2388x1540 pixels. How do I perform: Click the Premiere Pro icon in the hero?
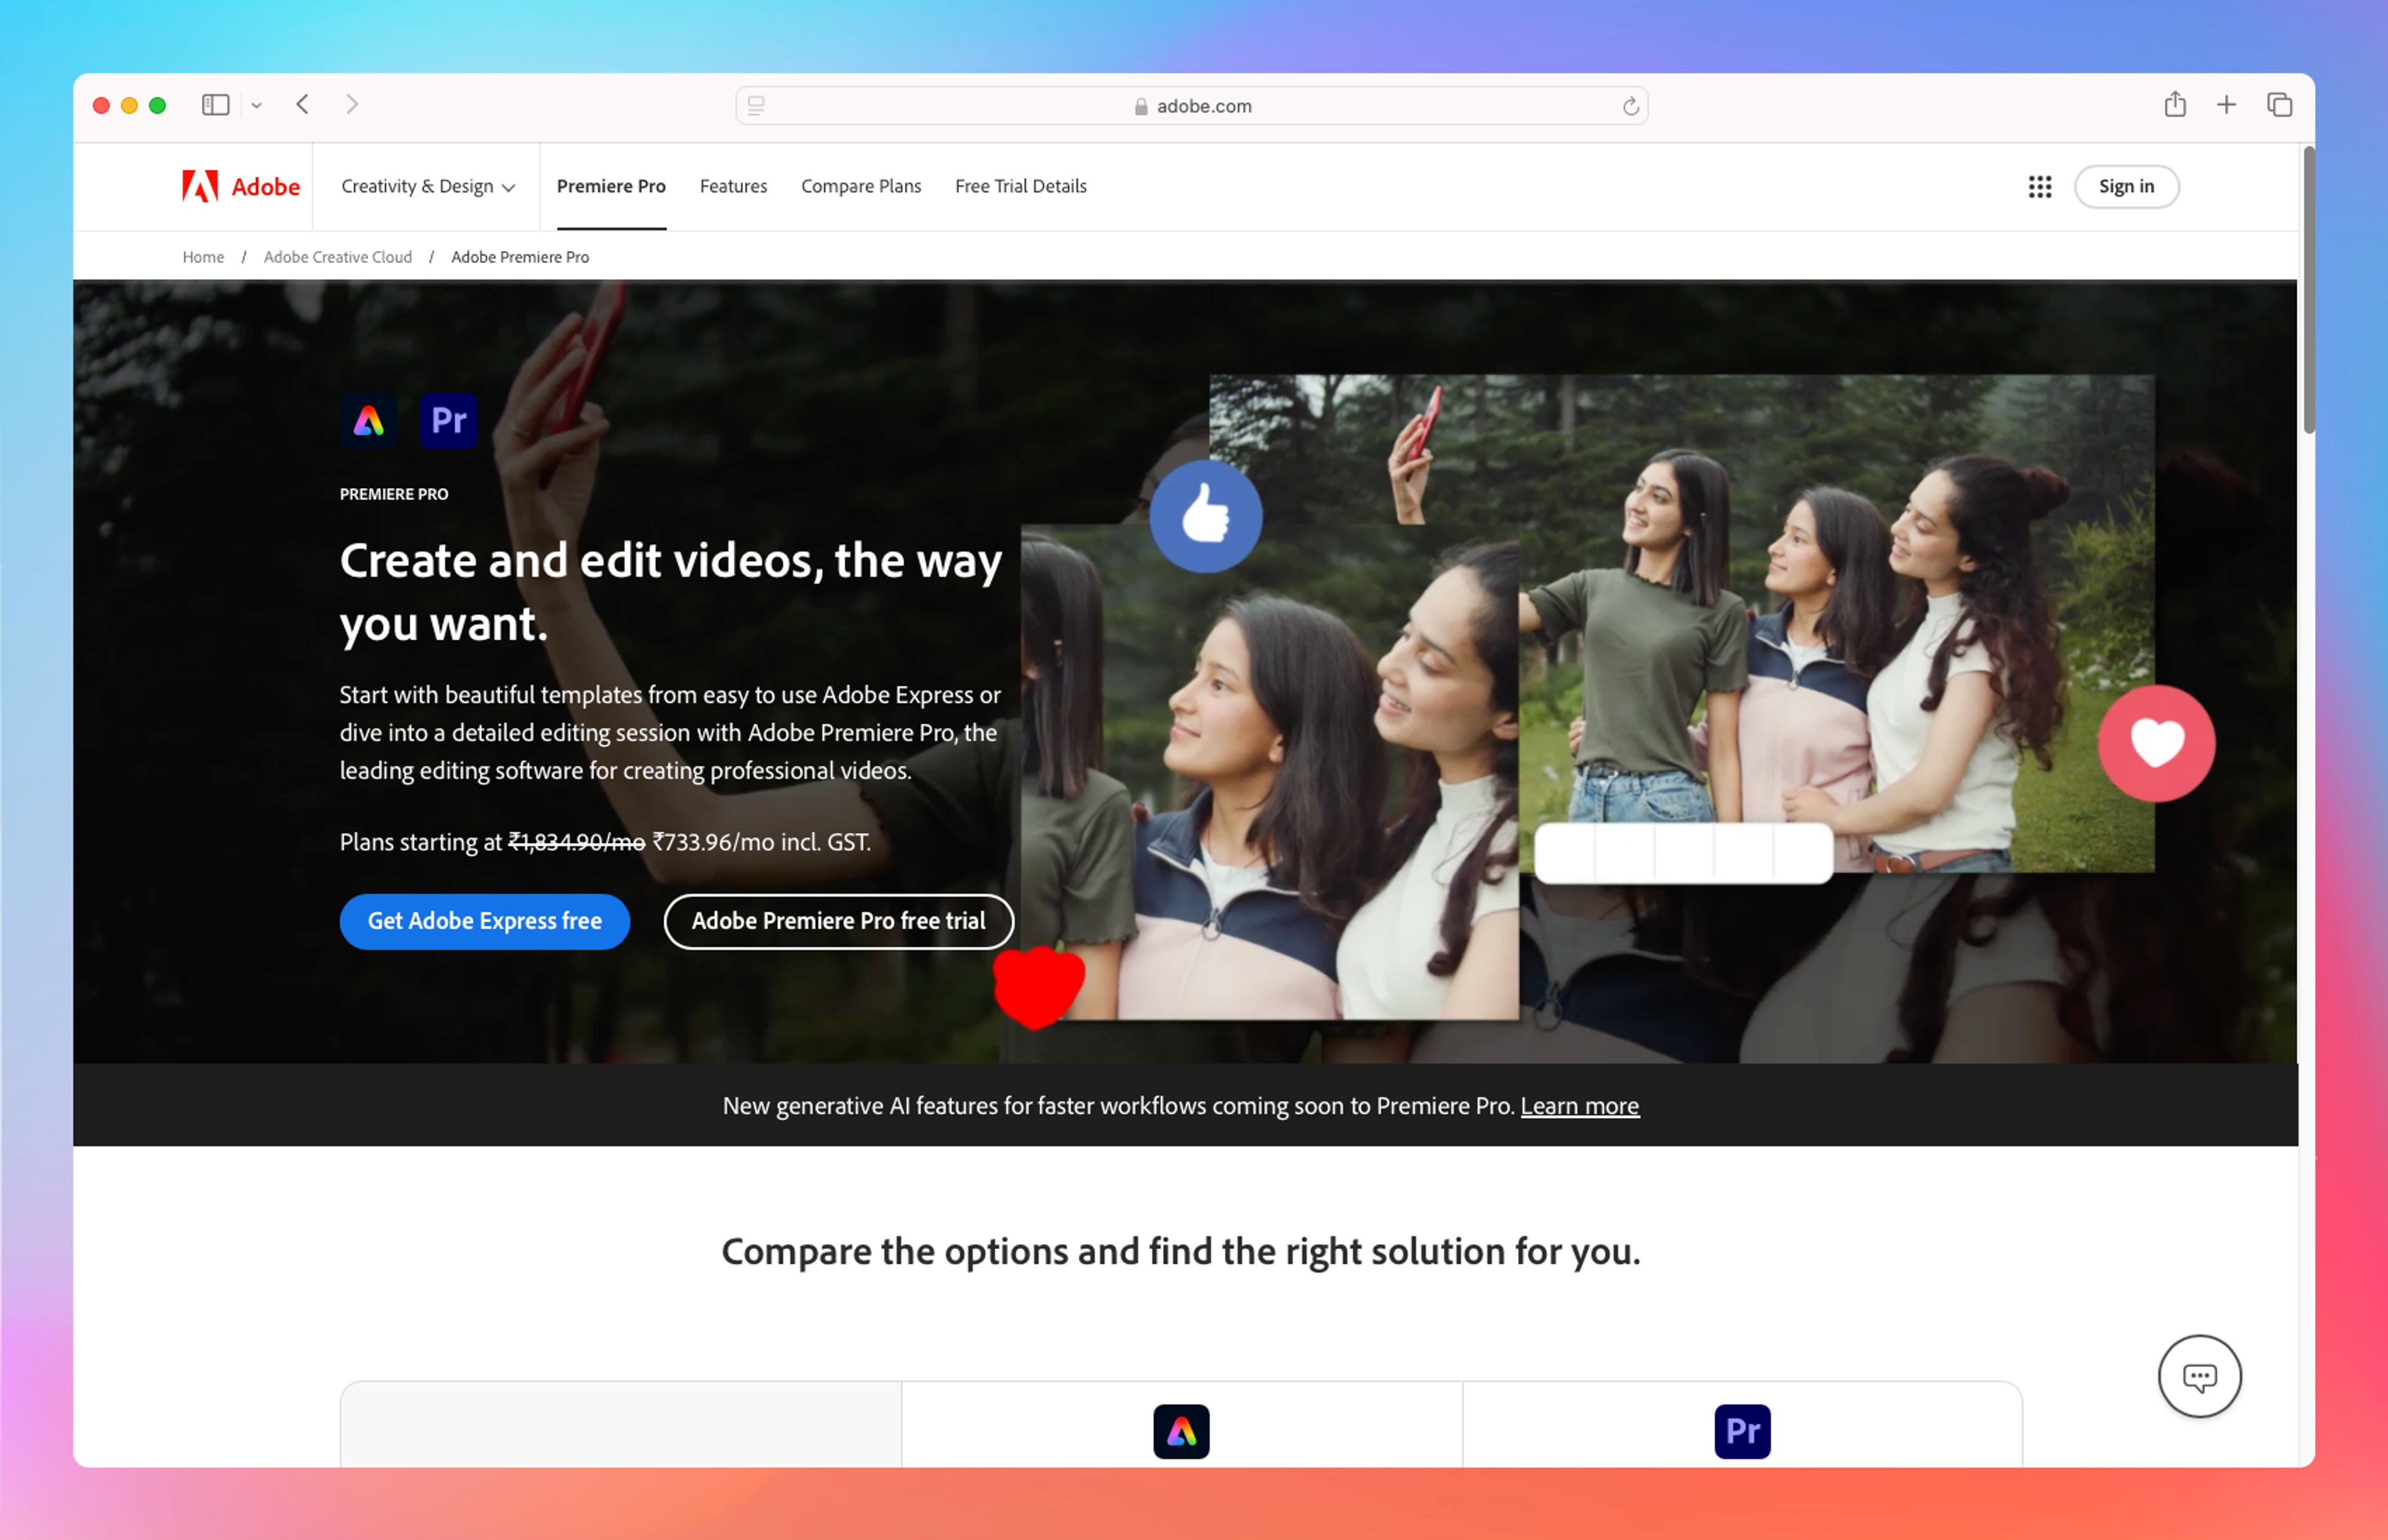click(448, 420)
